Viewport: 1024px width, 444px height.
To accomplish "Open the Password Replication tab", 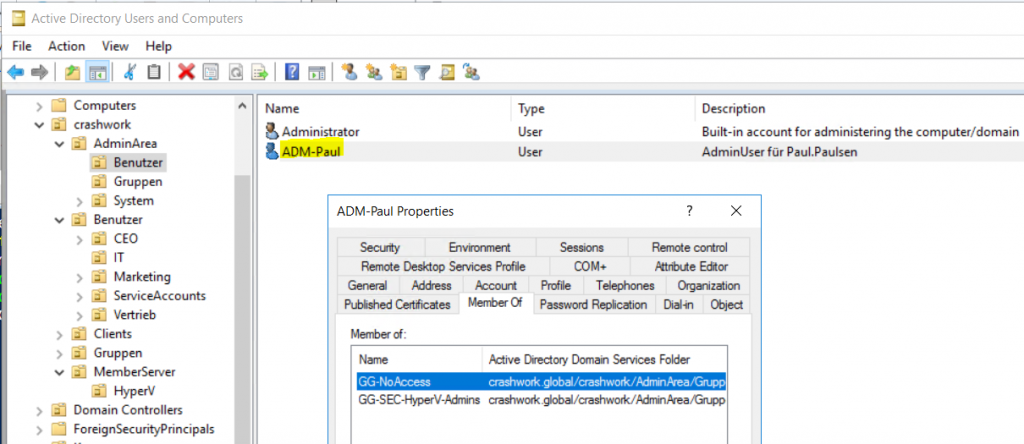I will 593,304.
